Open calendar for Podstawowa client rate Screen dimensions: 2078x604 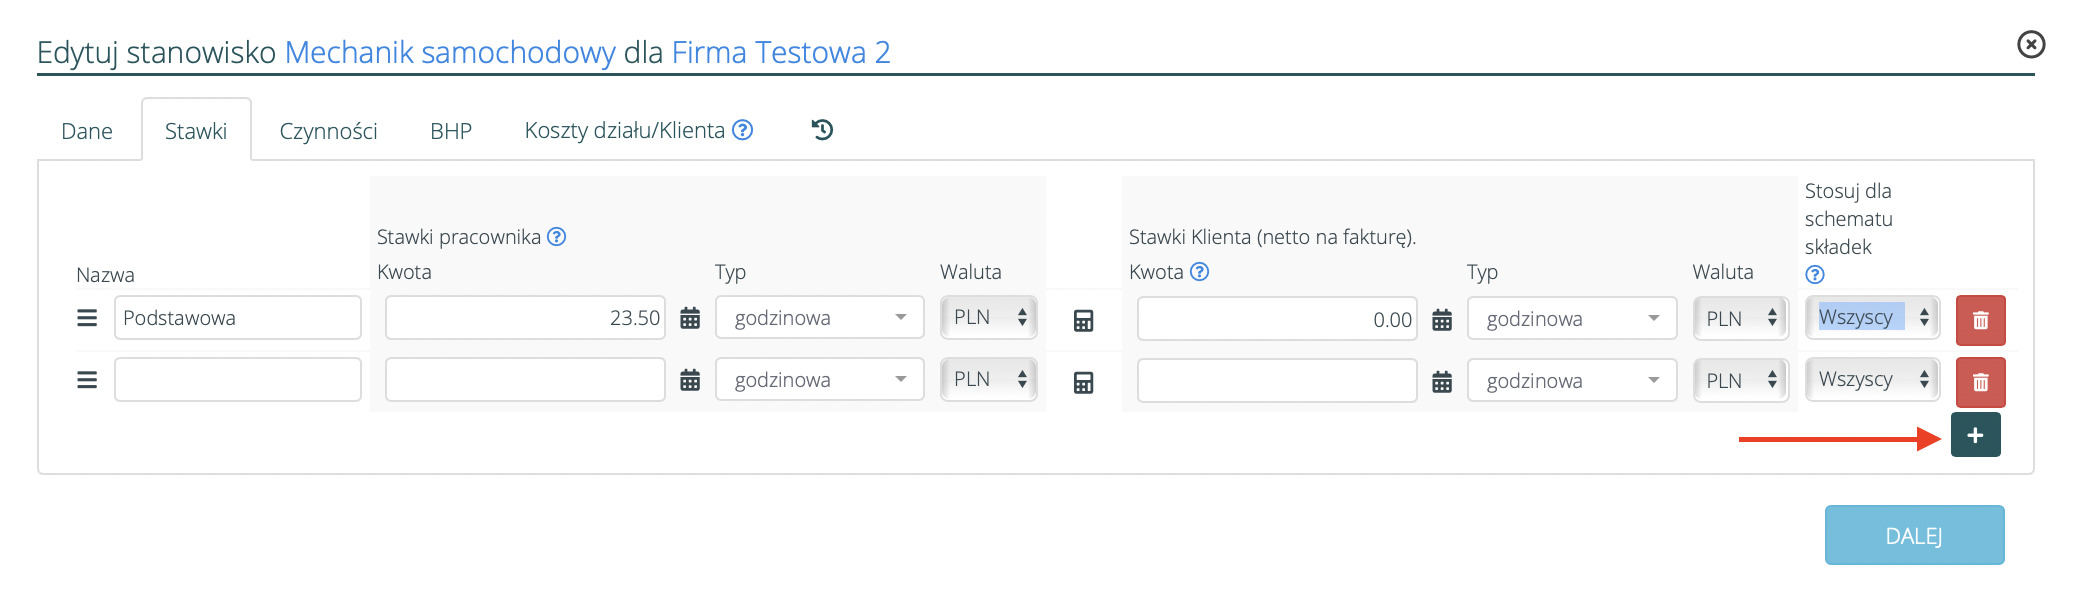coord(1441,320)
